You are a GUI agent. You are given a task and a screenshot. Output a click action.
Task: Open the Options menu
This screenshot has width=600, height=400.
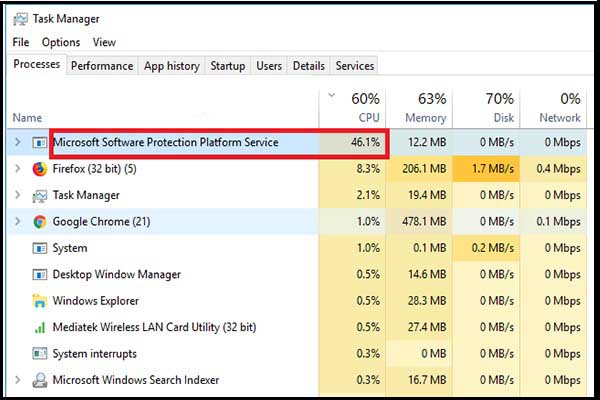point(61,43)
